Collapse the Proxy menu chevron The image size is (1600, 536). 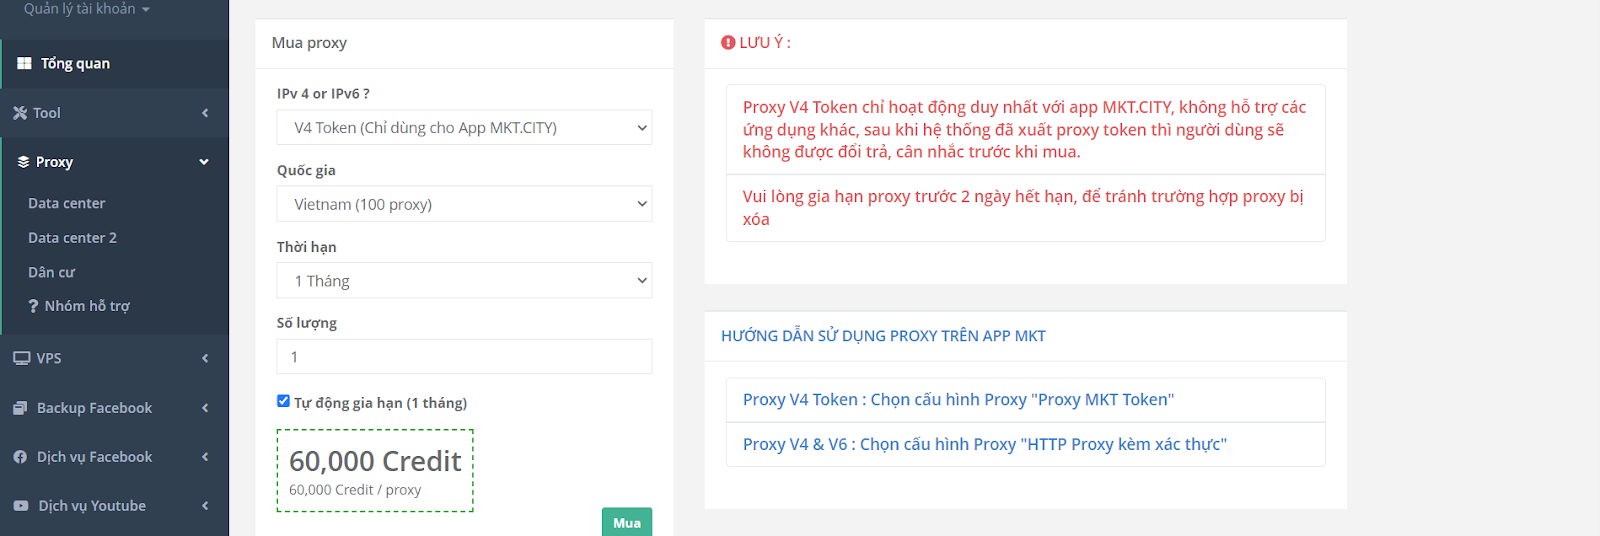tap(204, 162)
